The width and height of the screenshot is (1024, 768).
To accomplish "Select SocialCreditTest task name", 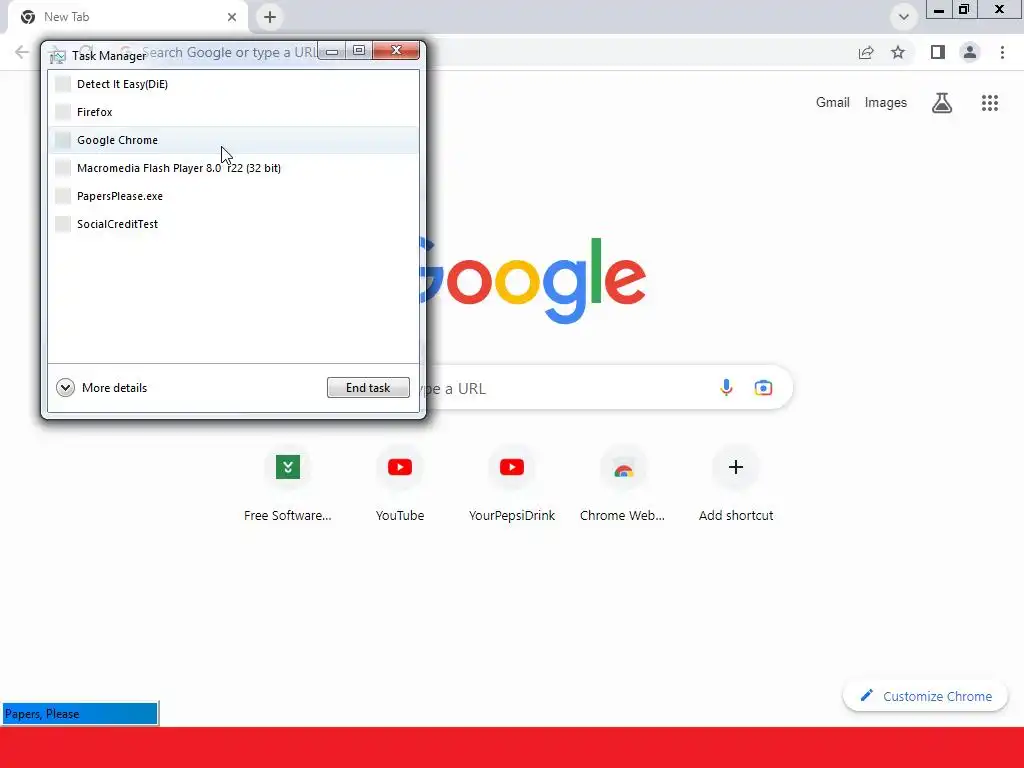I will click(x=118, y=224).
